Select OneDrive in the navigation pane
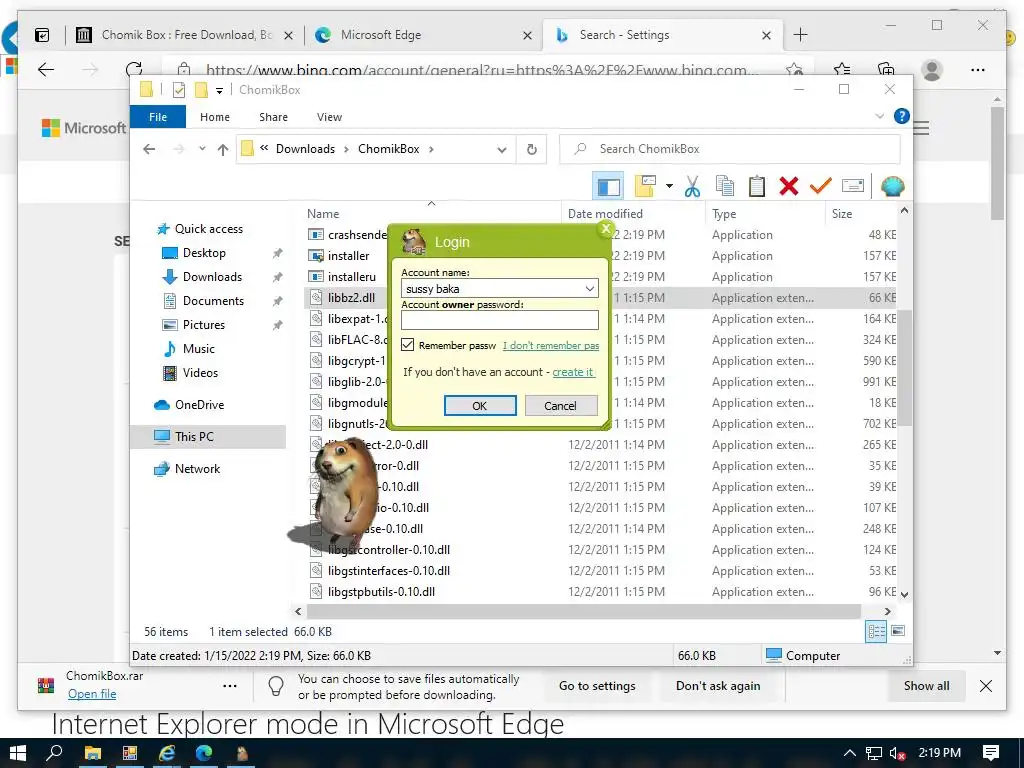This screenshot has width=1024, height=768. (199, 405)
